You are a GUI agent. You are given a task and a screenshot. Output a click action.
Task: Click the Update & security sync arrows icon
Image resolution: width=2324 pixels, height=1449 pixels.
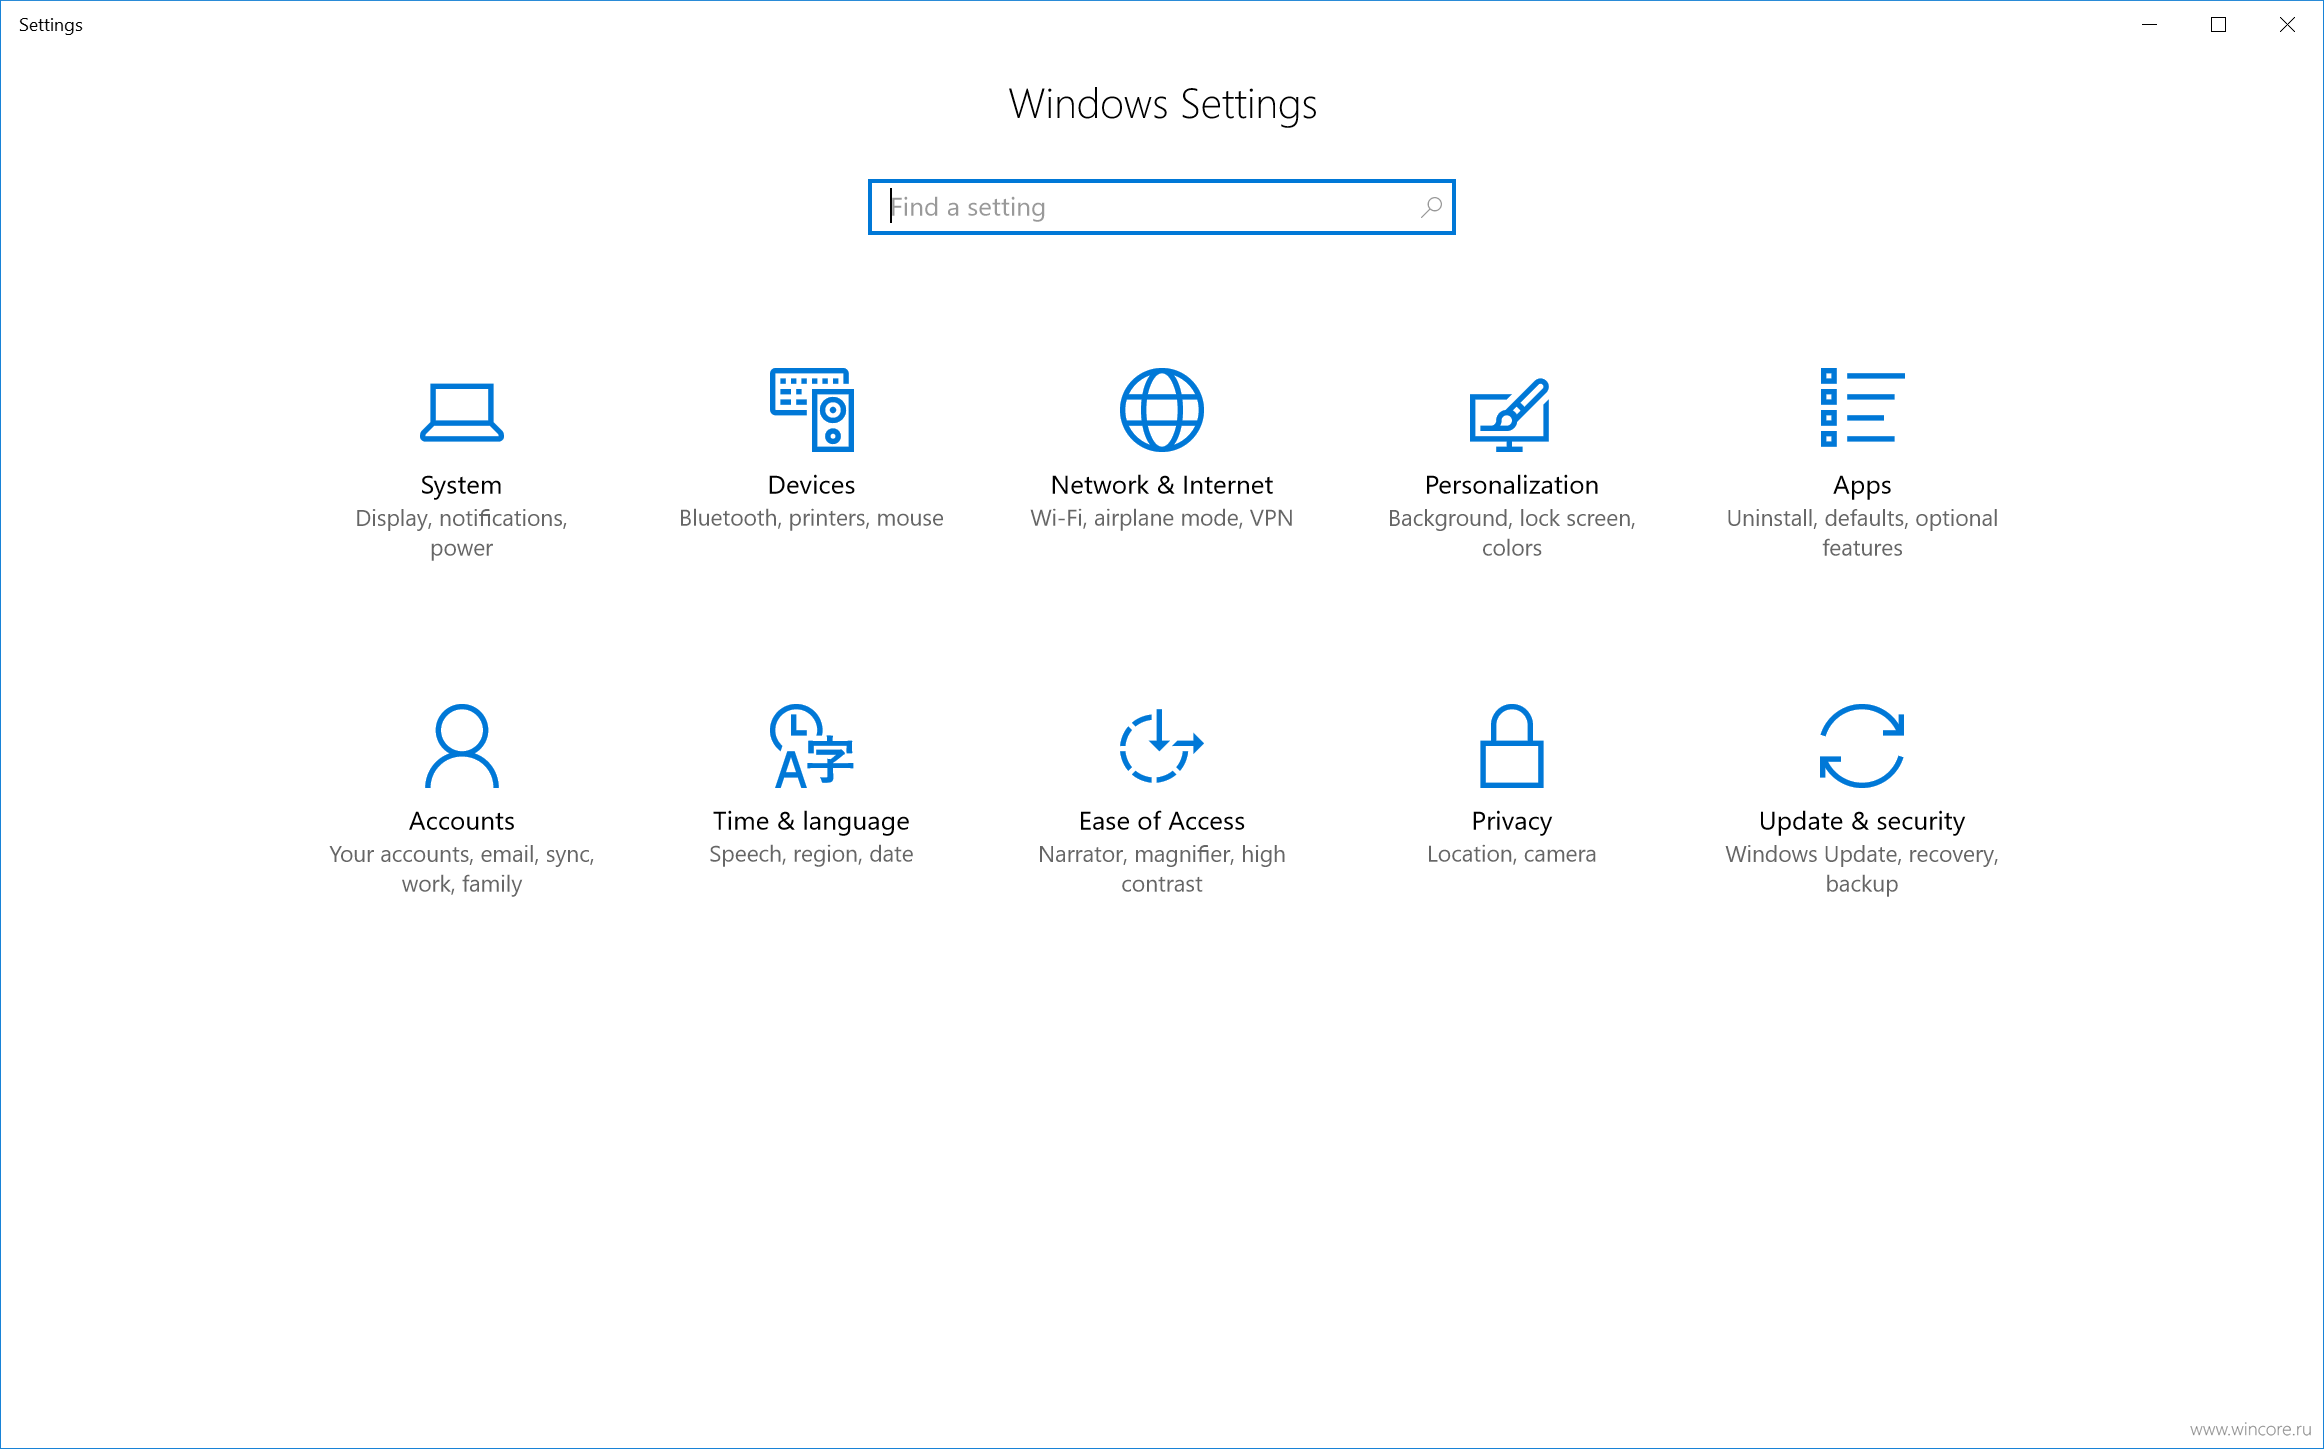click(x=1861, y=746)
